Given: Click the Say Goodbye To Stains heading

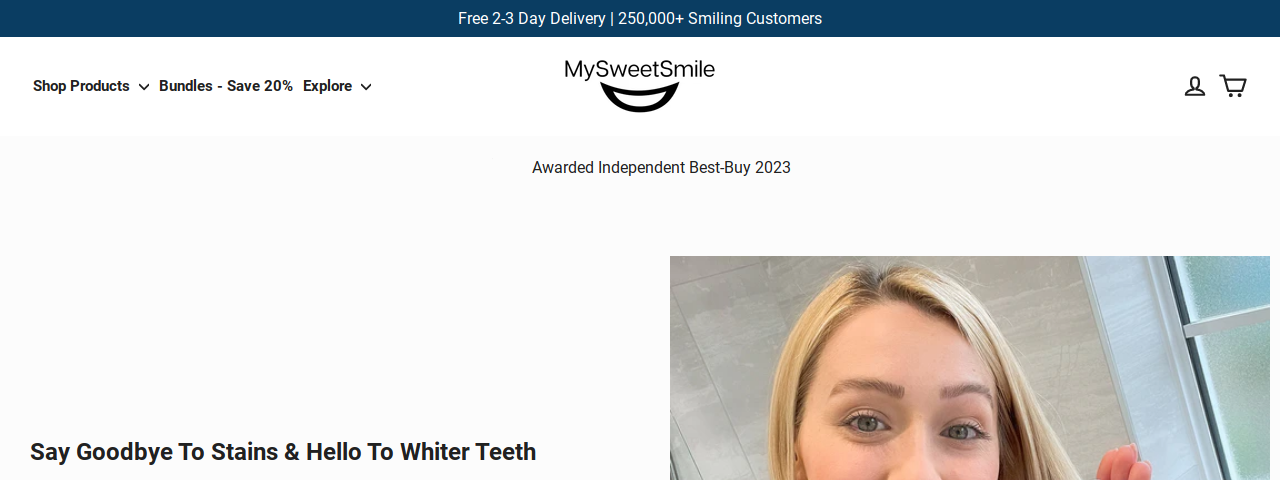Looking at the screenshot, I should point(283,452).
